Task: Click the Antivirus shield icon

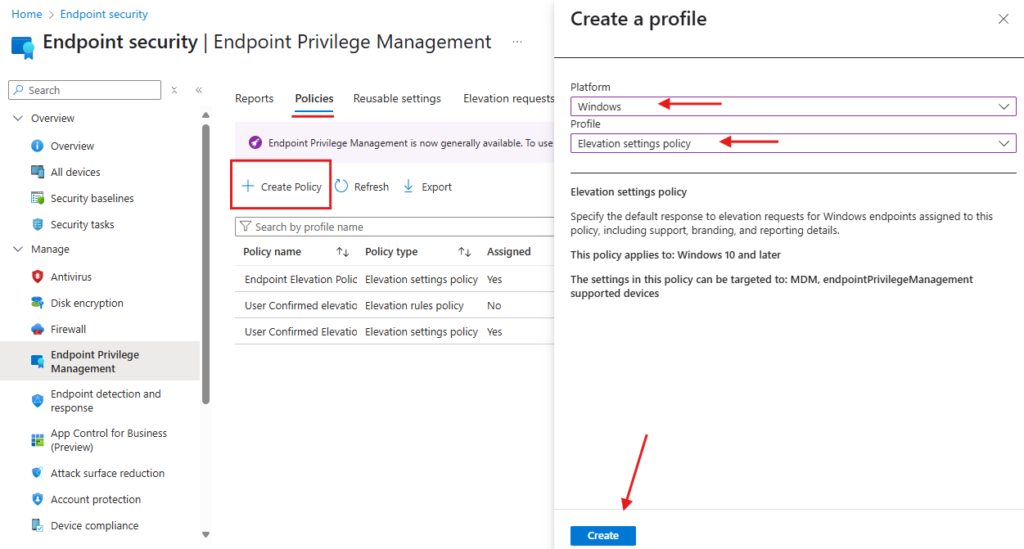Action: tap(37, 277)
